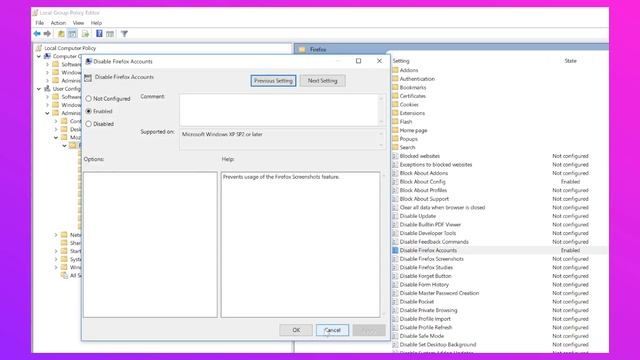Toggle the Show/Hide Action Pane icon
The height and width of the screenshot is (360, 640).
110,34
